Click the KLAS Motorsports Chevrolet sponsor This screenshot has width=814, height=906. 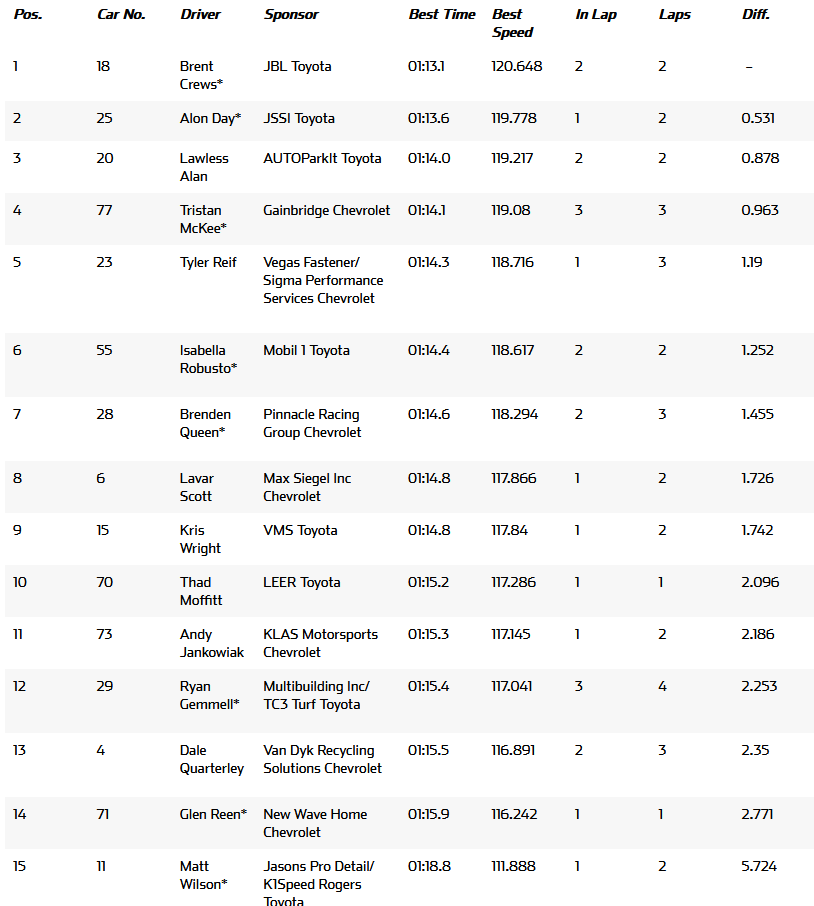(320, 643)
